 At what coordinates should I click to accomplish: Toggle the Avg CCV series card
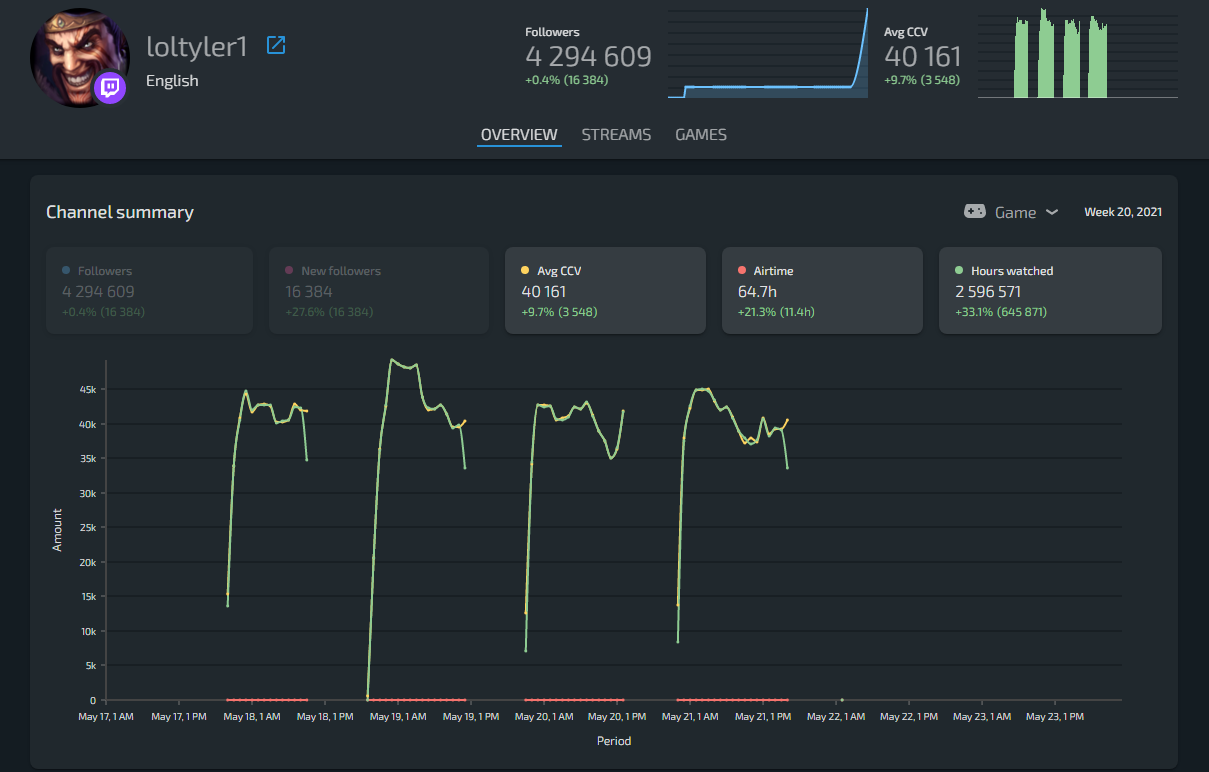(605, 291)
